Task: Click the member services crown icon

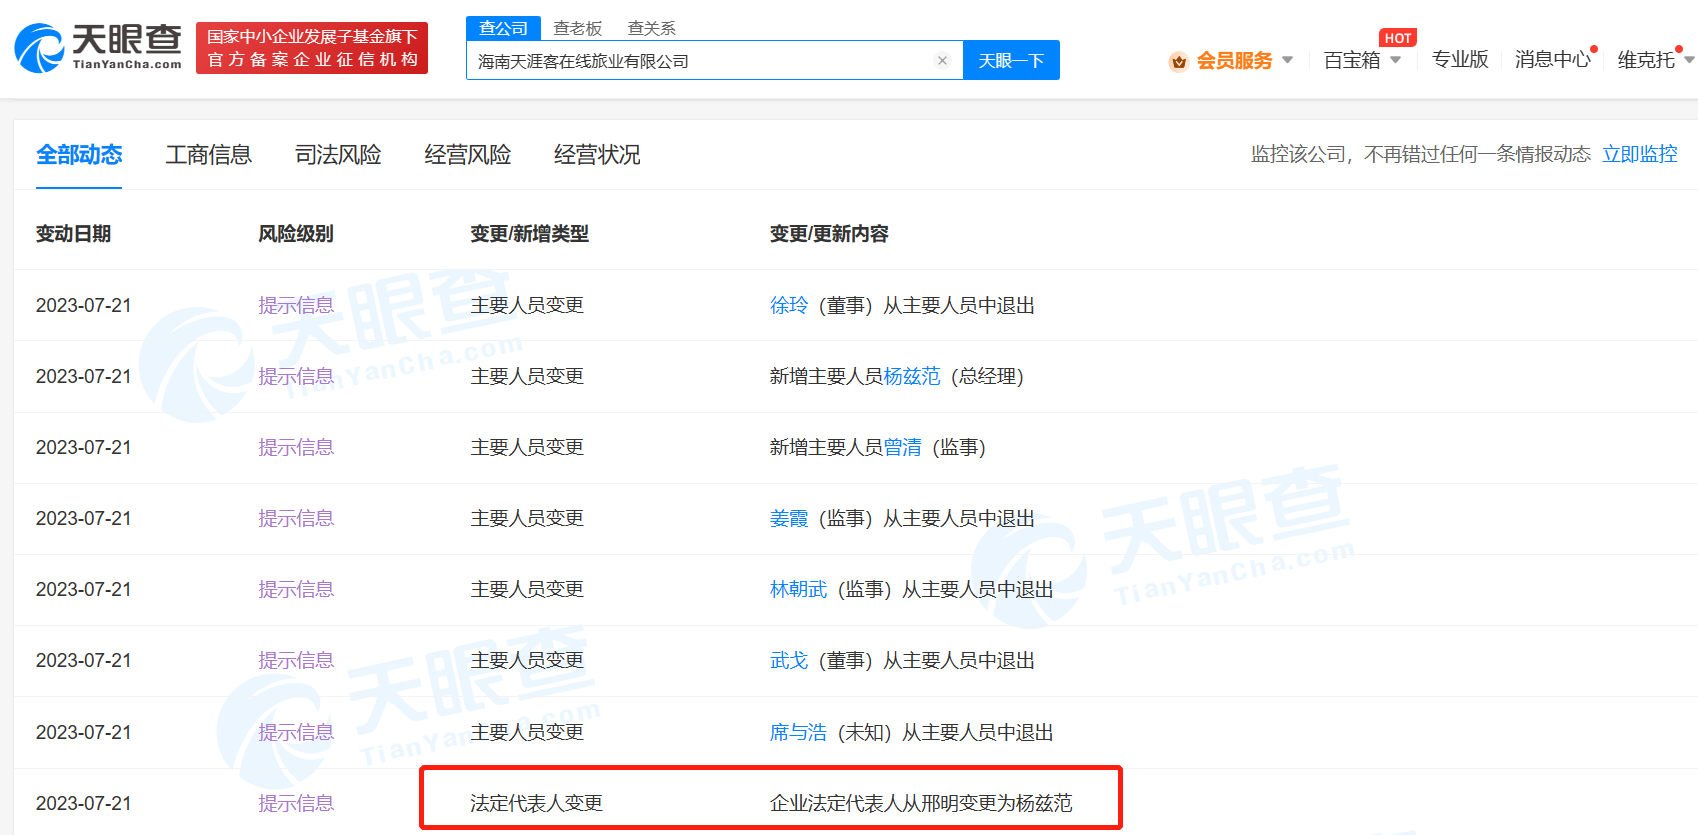Action: coord(1179,62)
